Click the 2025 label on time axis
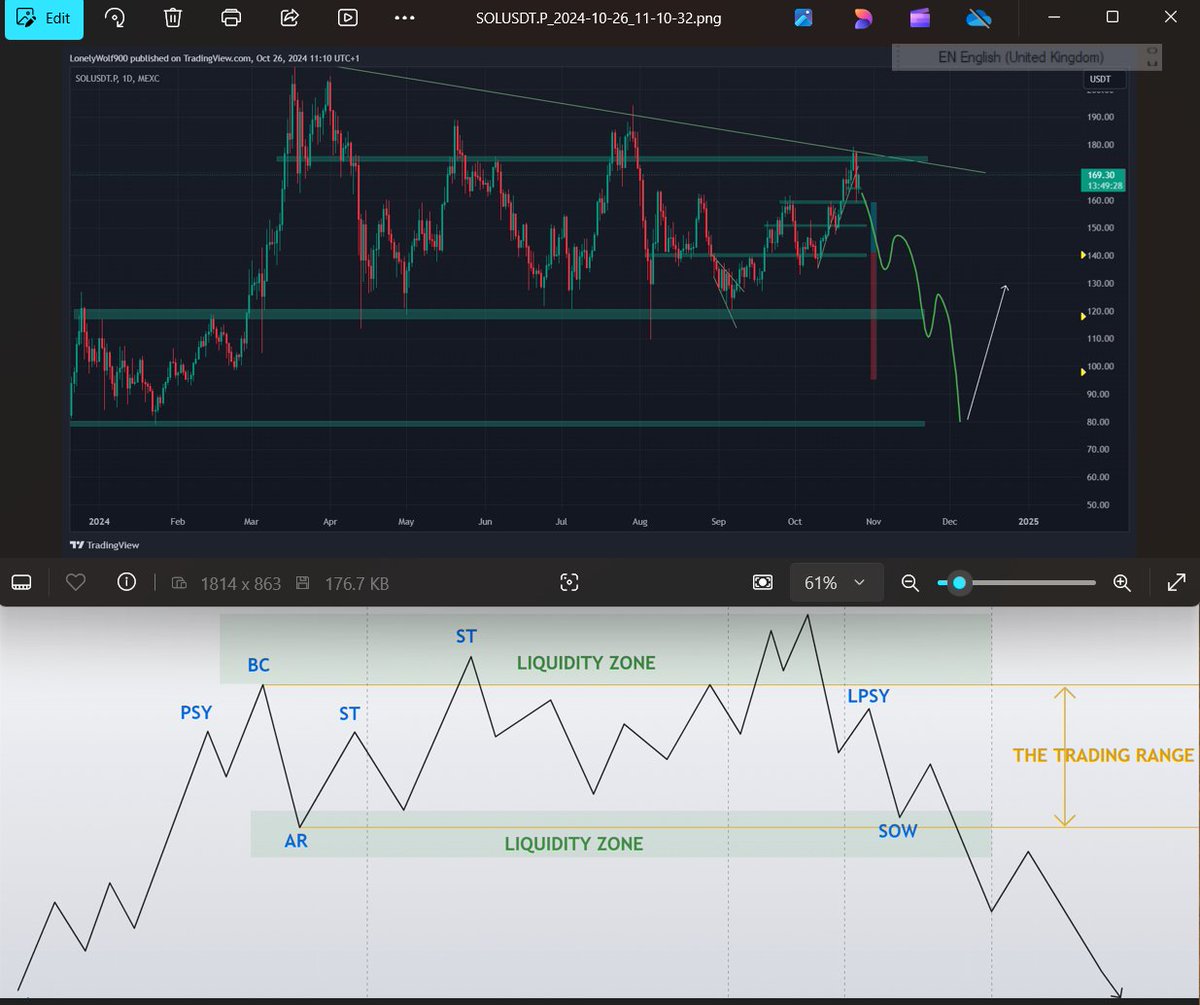Viewport: 1200px width, 1005px height. point(1027,522)
